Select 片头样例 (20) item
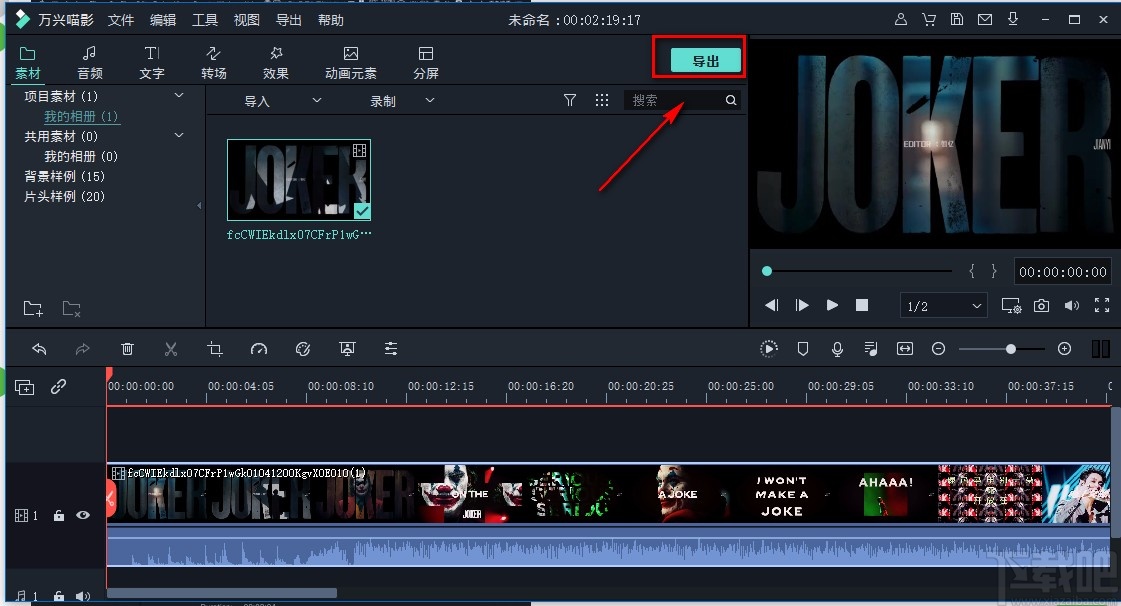This screenshot has height=606, width=1121. pos(64,197)
